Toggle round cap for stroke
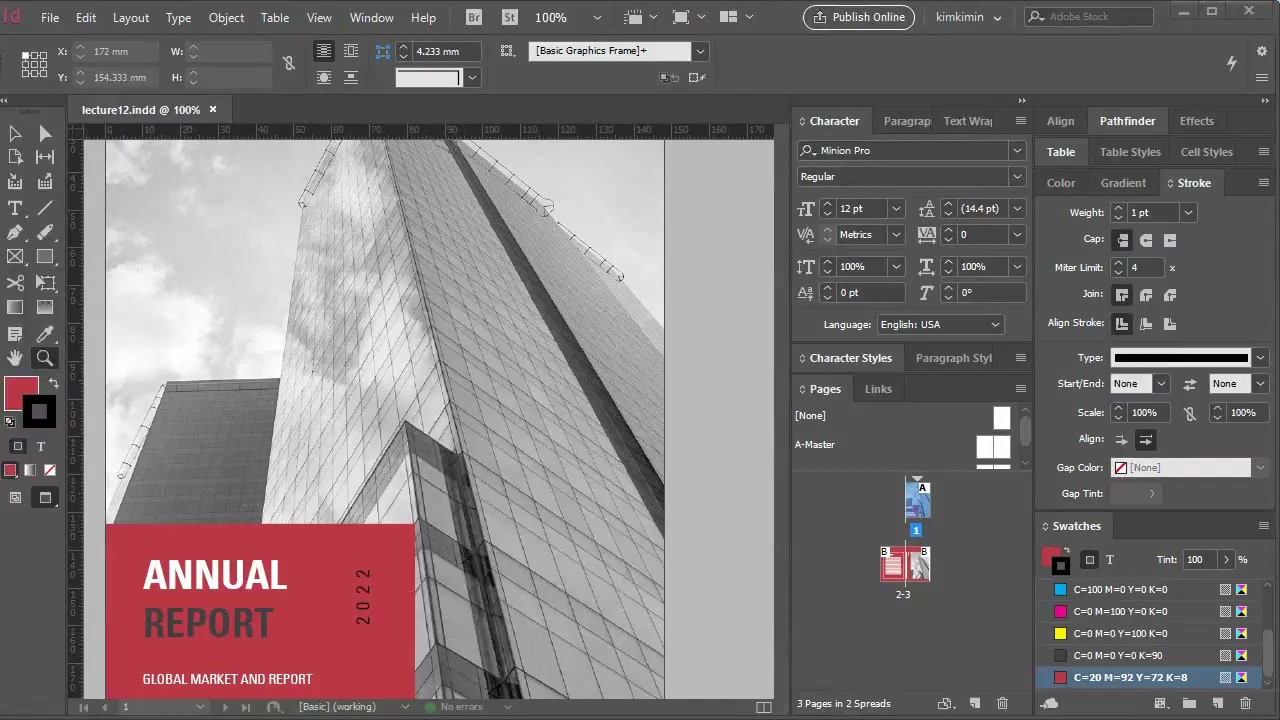Image resolution: width=1280 pixels, height=720 pixels. [1146, 240]
